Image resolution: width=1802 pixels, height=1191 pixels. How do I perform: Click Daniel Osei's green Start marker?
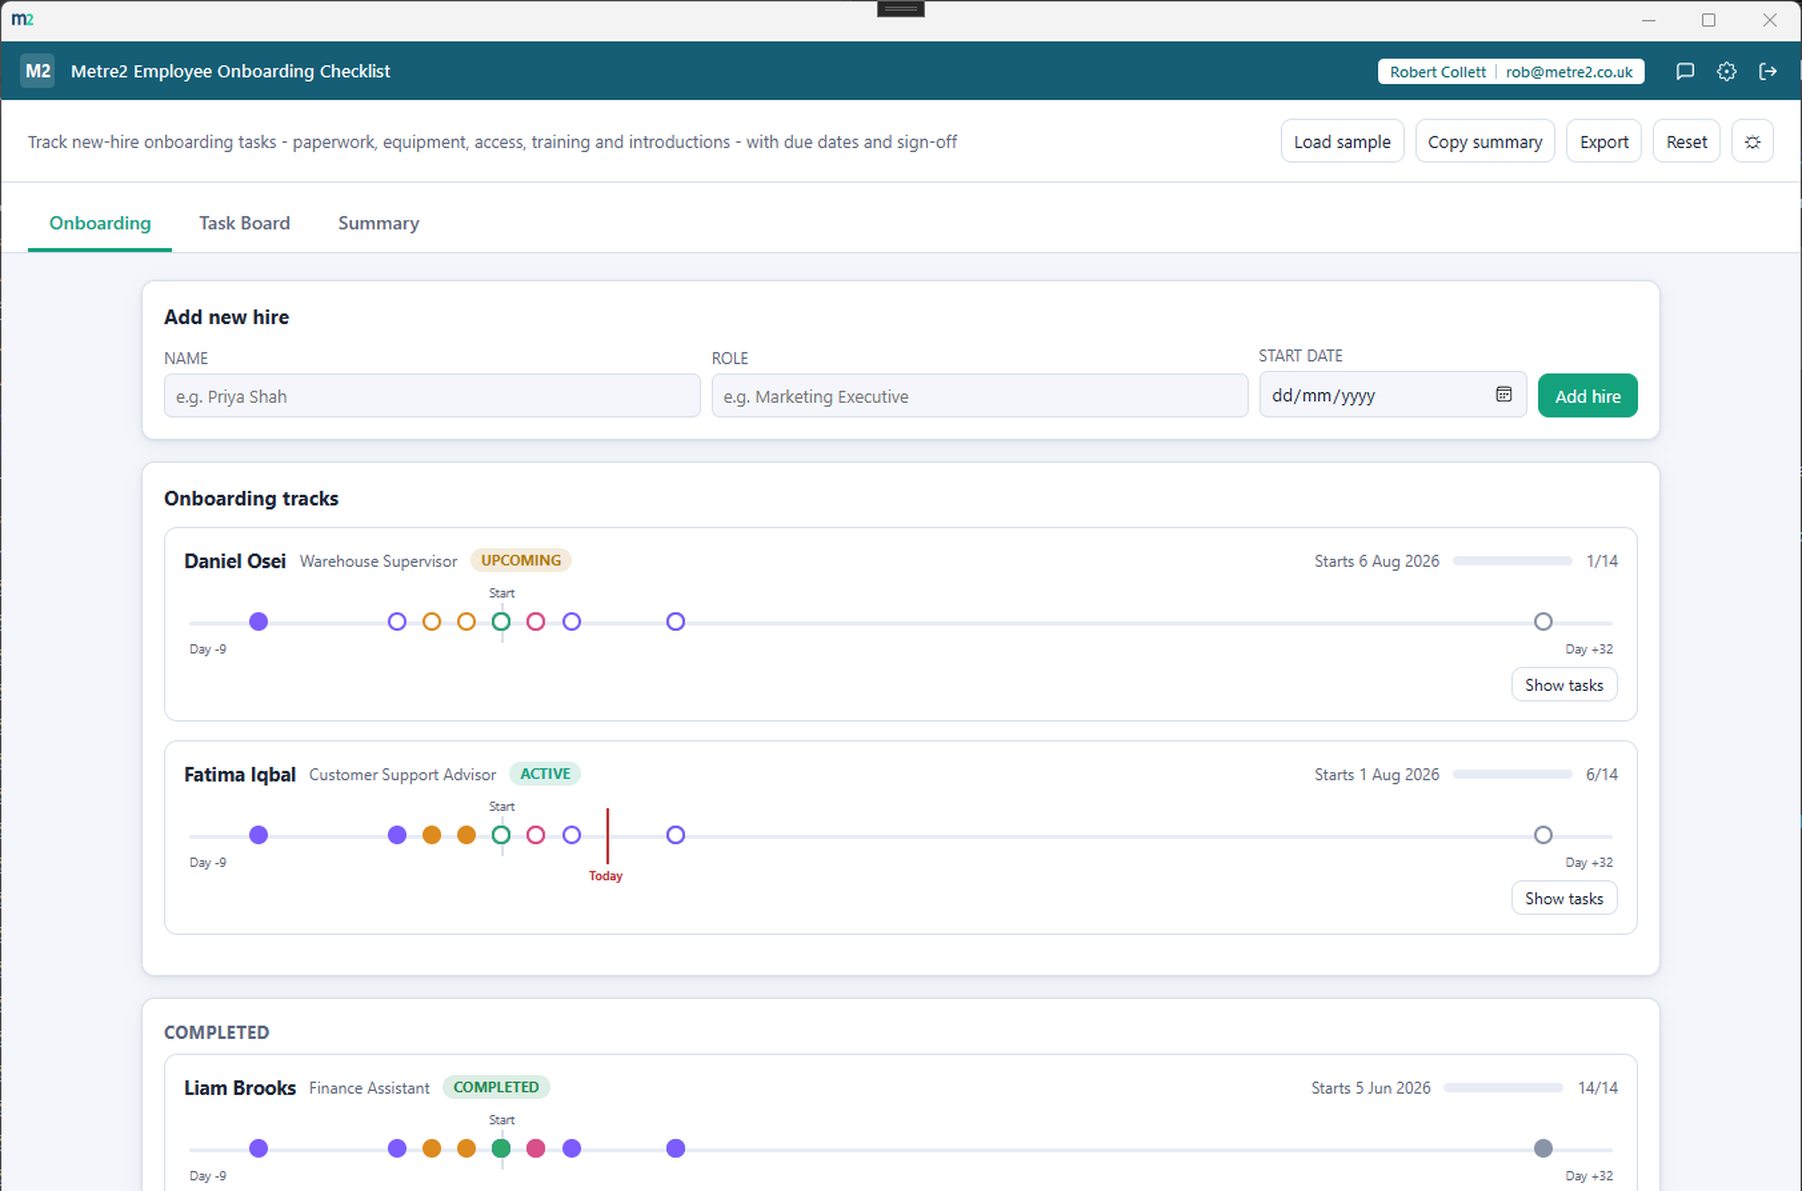501,622
